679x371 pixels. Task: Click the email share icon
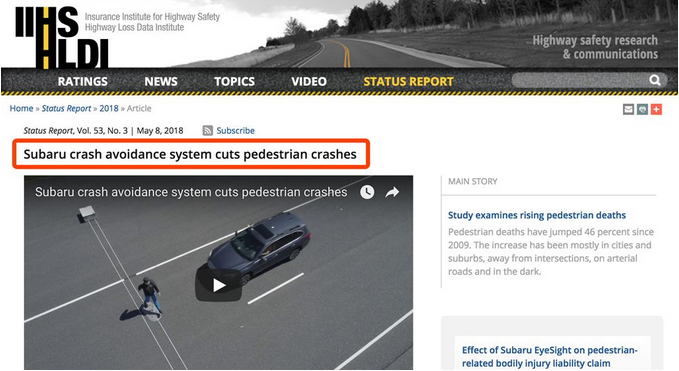click(628, 110)
